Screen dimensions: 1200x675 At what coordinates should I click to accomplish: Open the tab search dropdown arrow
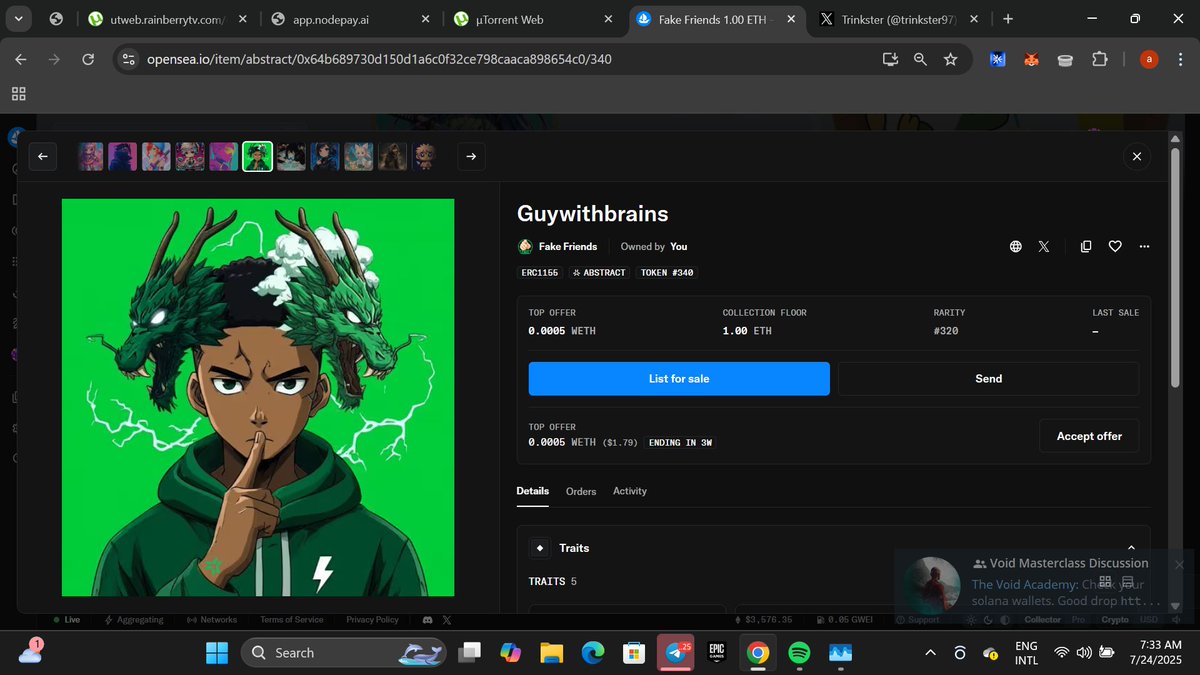coord(20,19)
